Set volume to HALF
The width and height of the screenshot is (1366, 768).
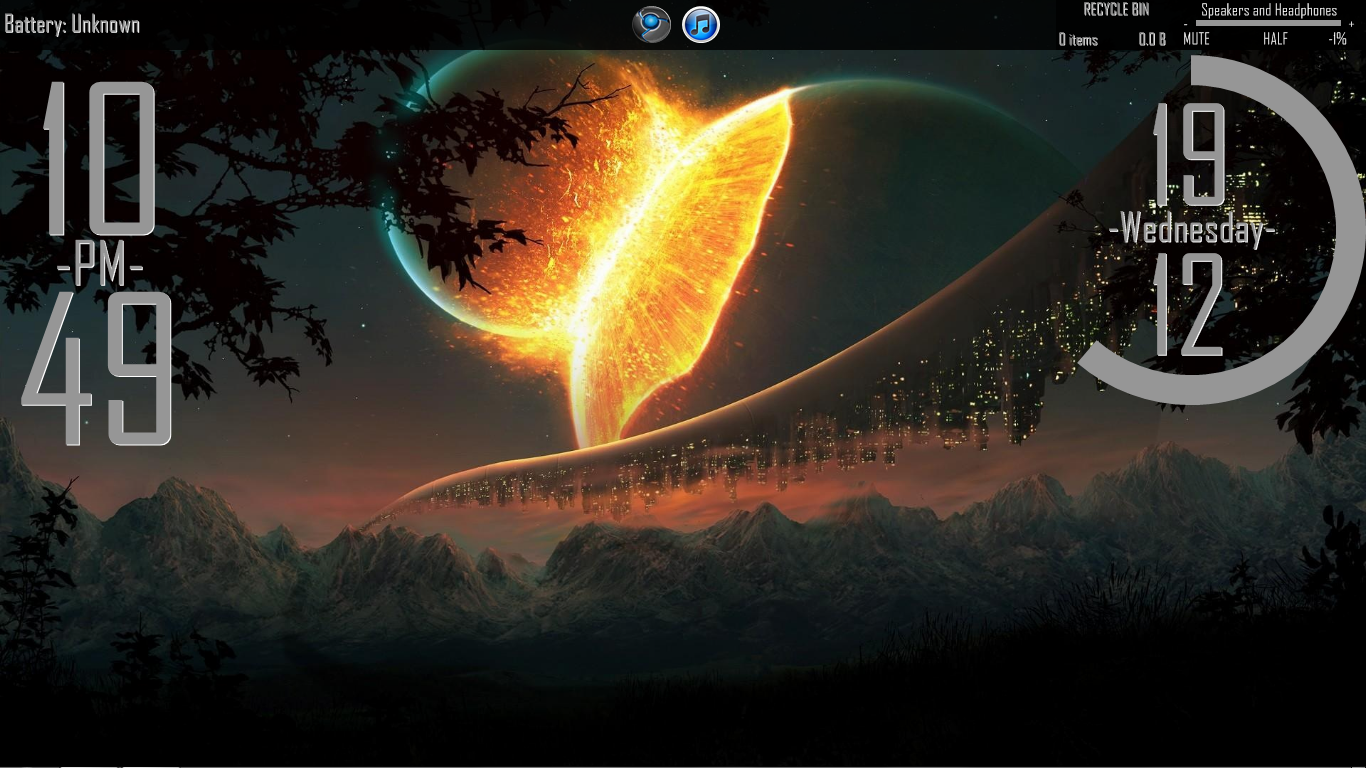click(1275, 39)
